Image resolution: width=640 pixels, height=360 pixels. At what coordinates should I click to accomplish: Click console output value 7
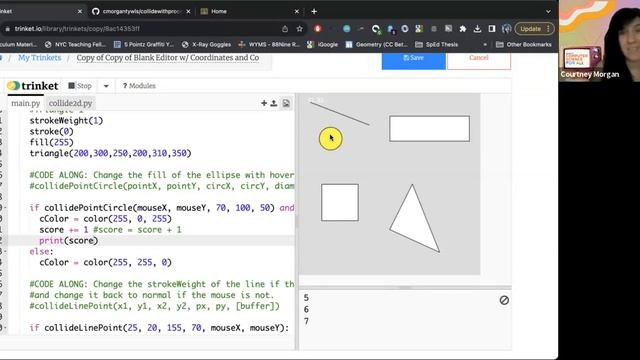point(306,321)
